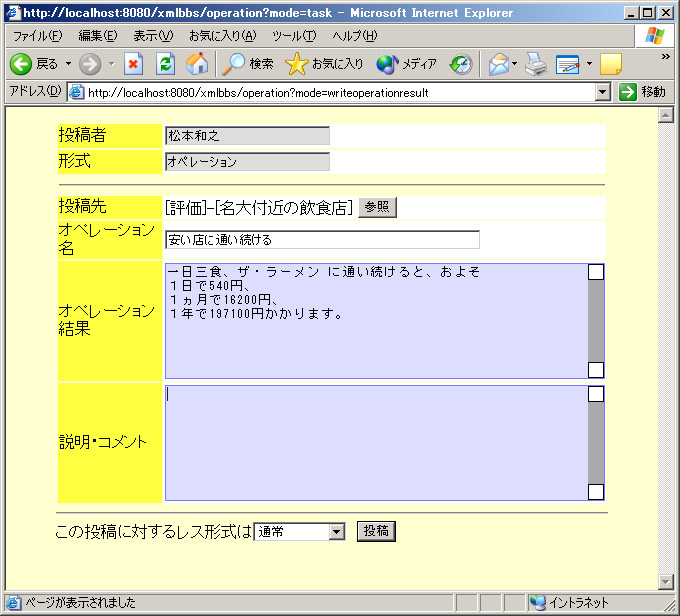Click the text [評価]-[名大付近の飲食店]
Screen dimensions: 680x616
(259, 208)
